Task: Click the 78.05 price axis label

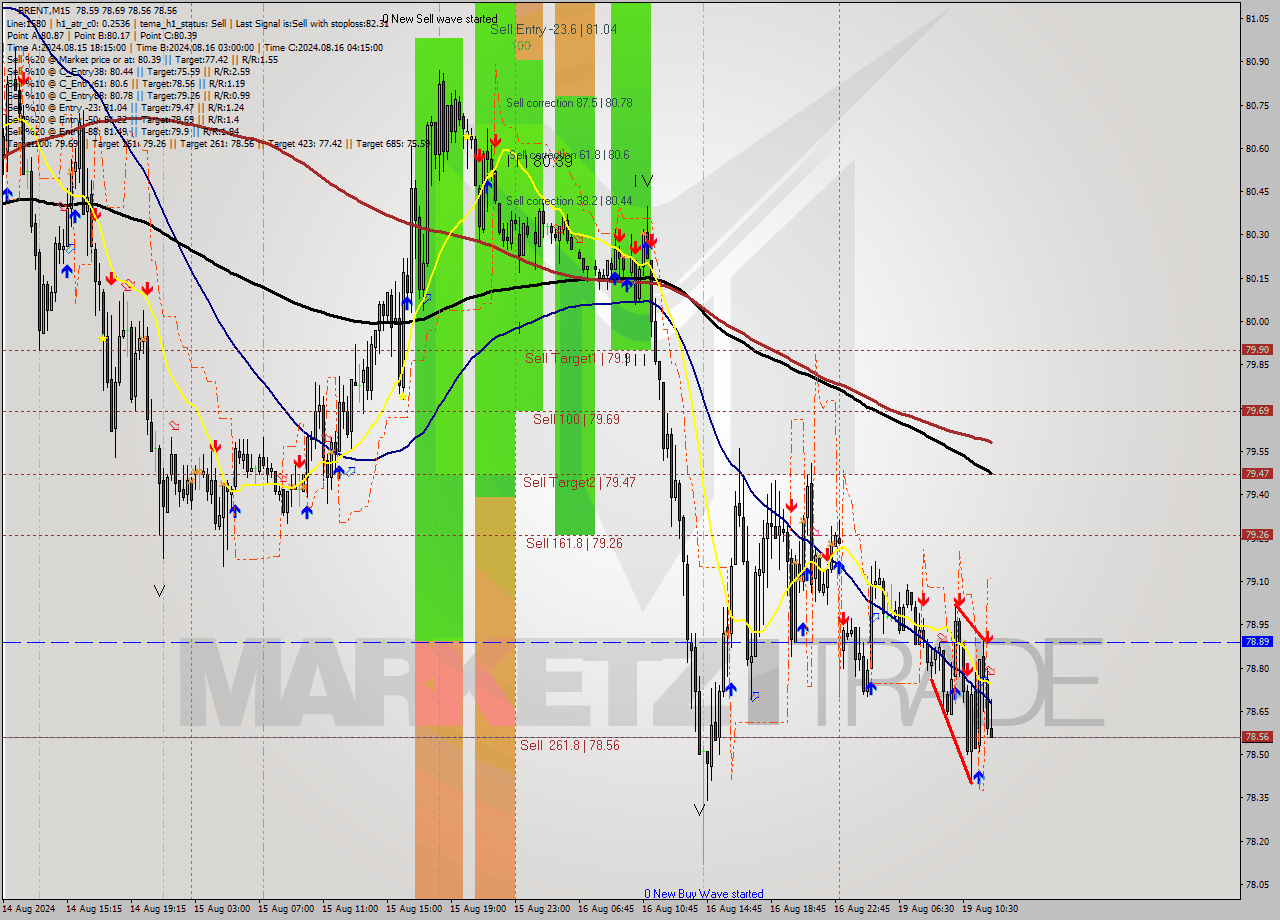Action: pyautogui.click(x=1257, y=885)
